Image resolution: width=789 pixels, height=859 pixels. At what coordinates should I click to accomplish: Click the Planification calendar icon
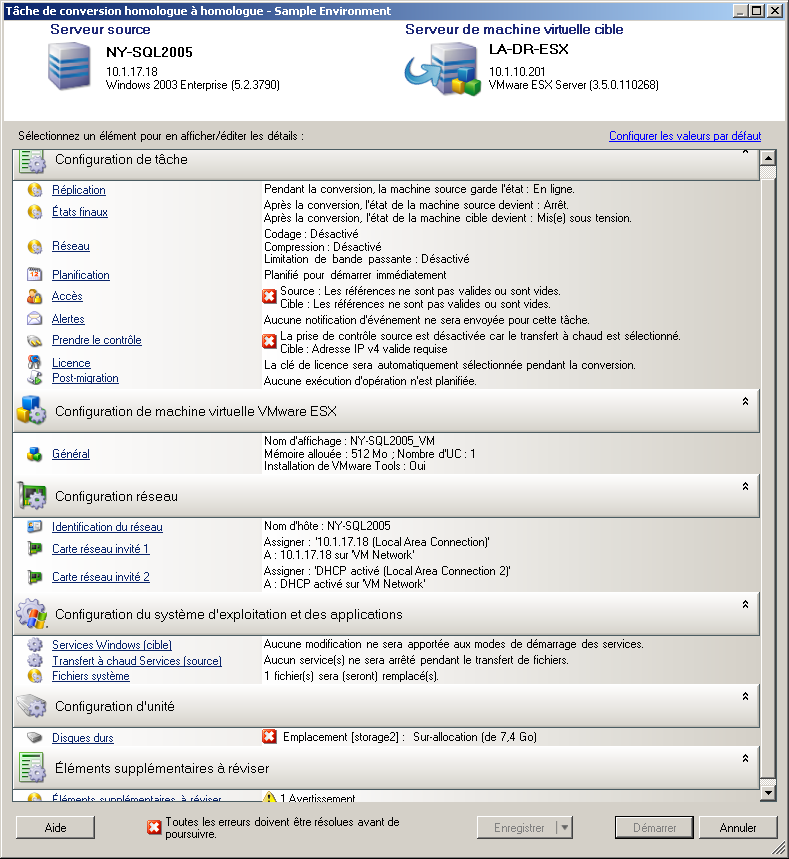(35, 274)
